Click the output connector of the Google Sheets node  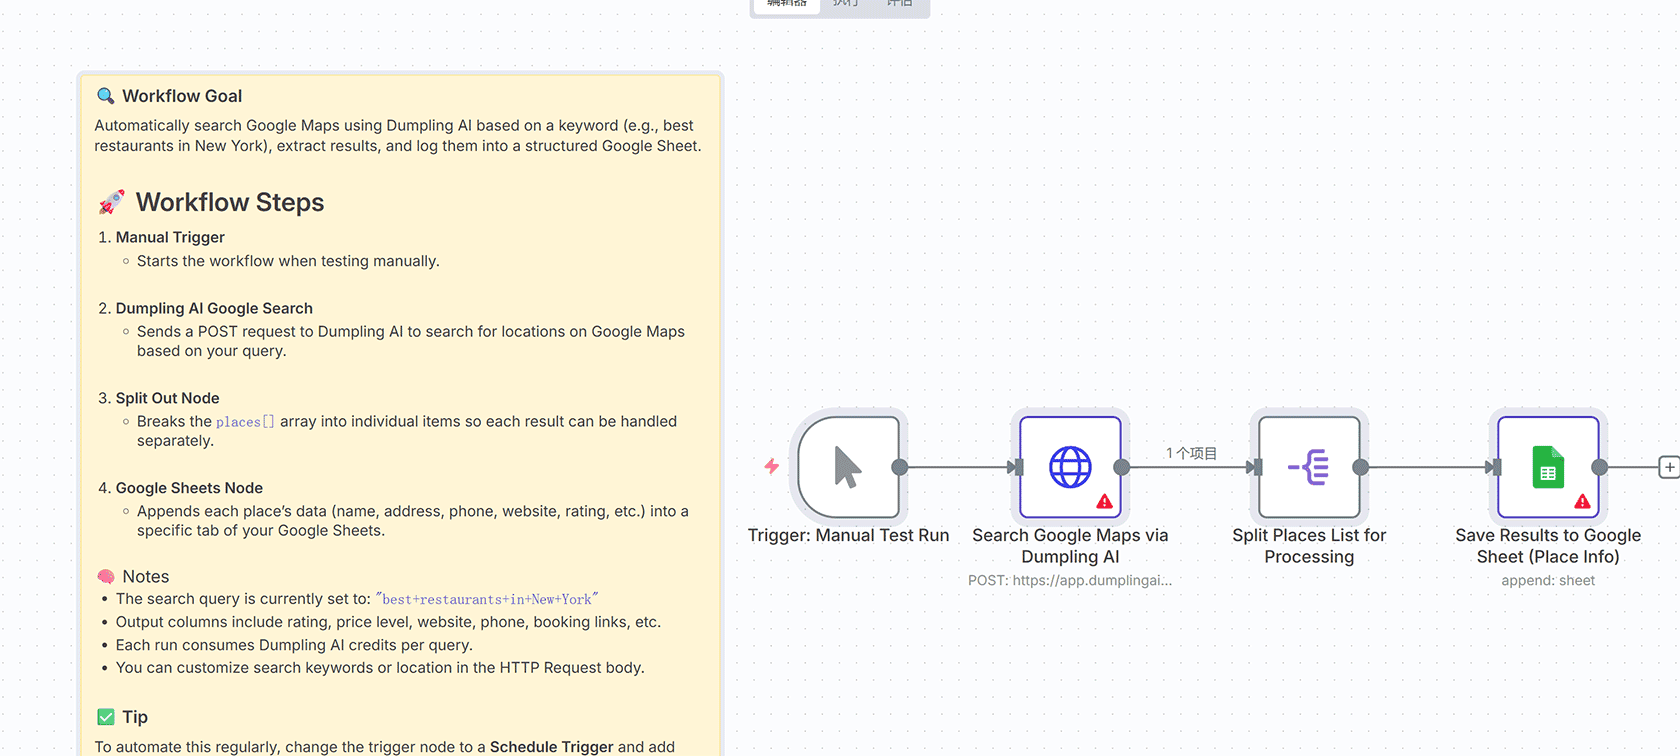click(x=1600, y=467)
